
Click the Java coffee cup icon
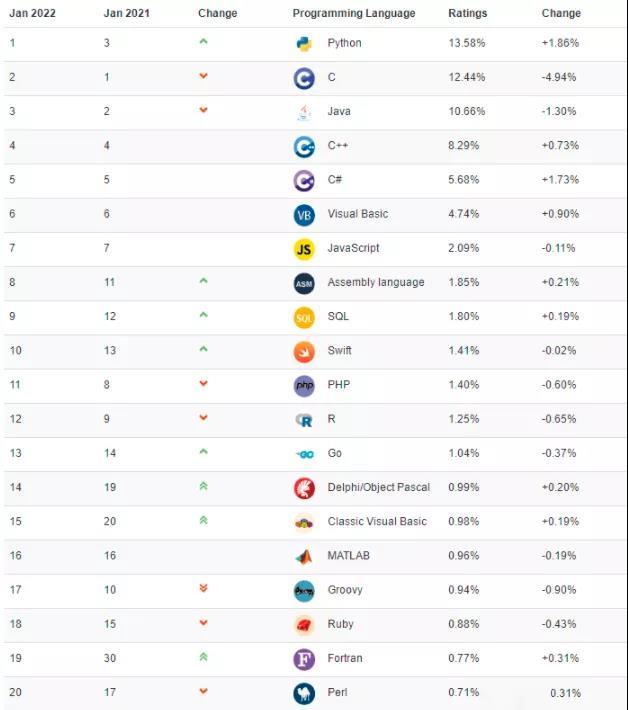point(304,112)
